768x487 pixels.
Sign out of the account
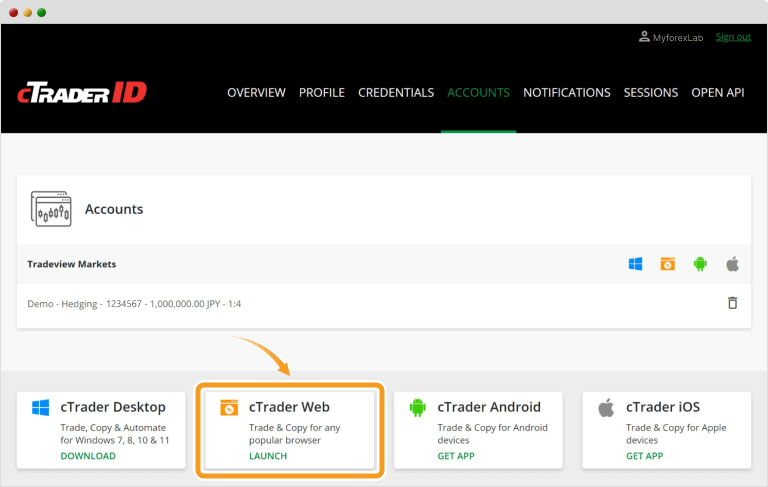tap(733, 37)
